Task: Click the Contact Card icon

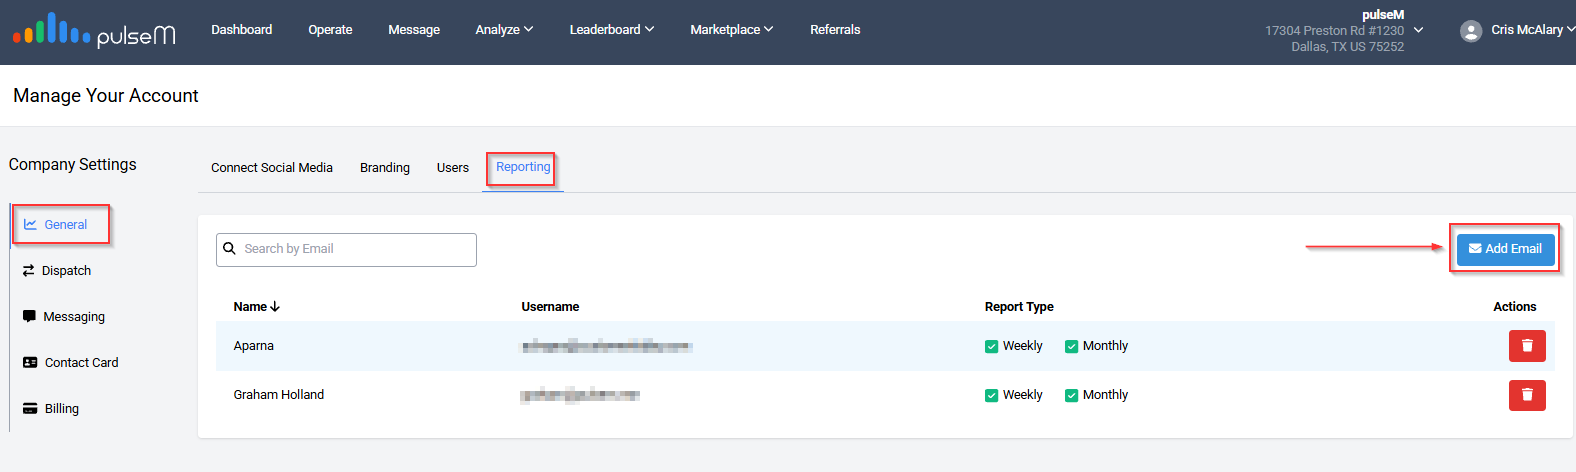Action: [30, 363]
